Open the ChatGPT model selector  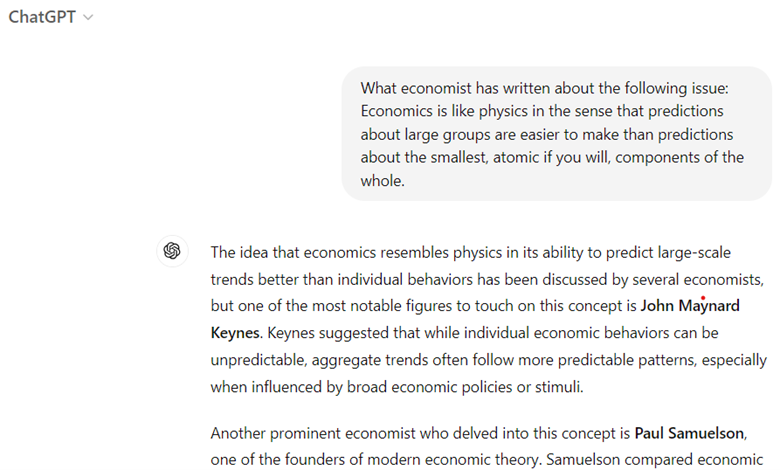51,17
